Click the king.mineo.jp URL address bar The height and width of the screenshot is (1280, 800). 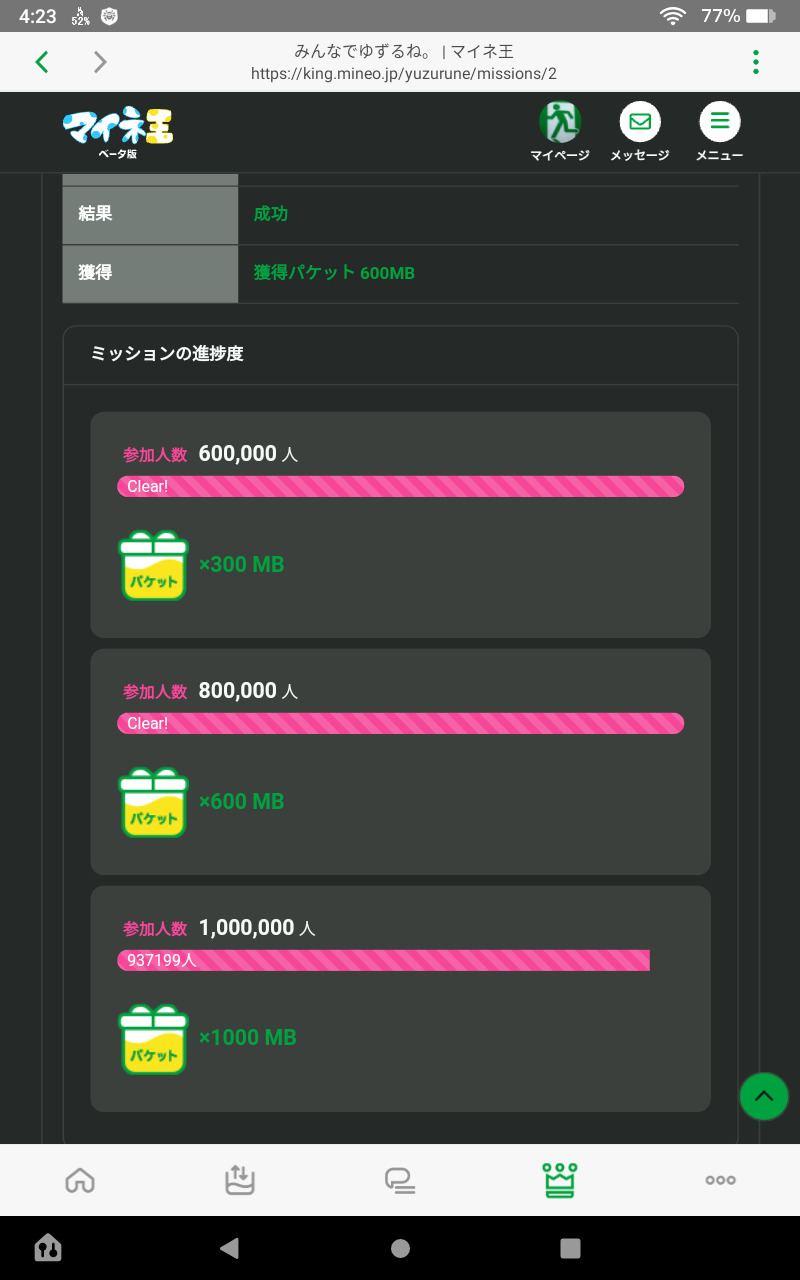click(x=404, y=73)
